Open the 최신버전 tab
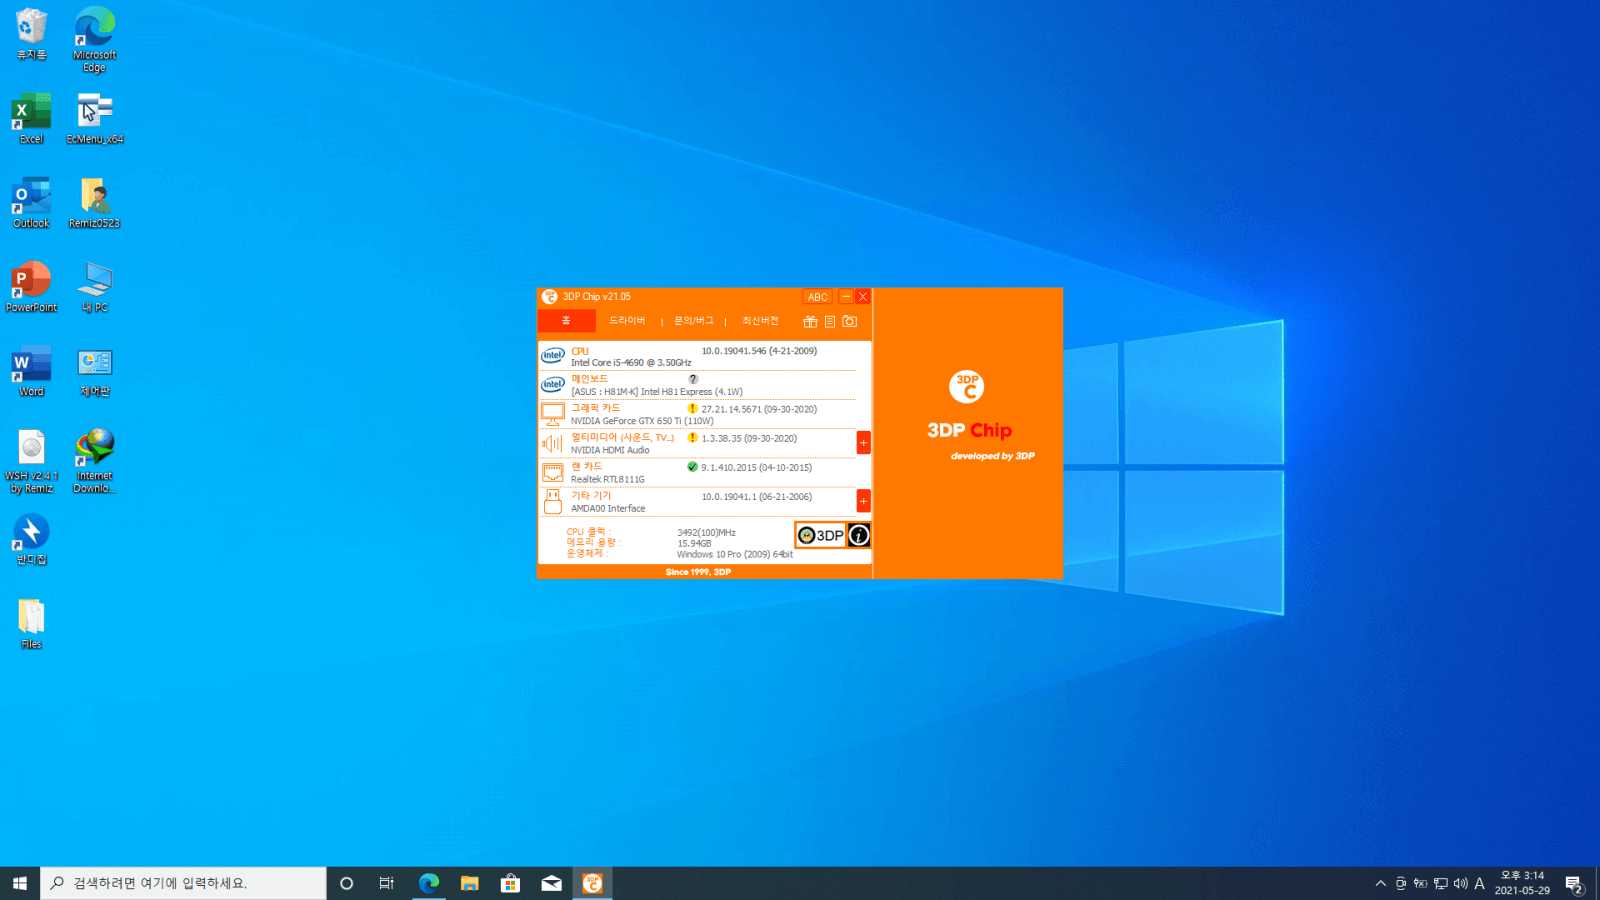This screenshot has width=1600, height=900. click(760, 320)
